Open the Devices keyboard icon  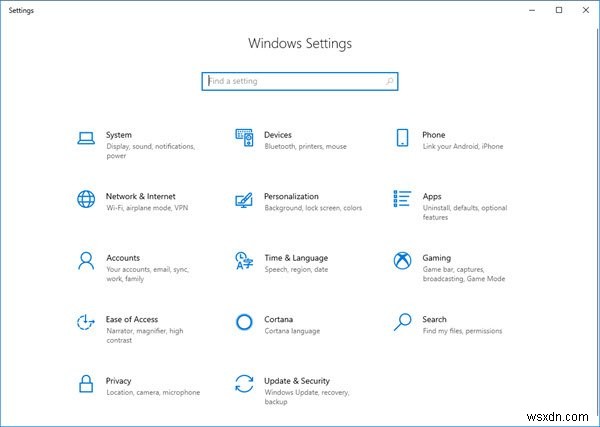click(x=244, y=137)
